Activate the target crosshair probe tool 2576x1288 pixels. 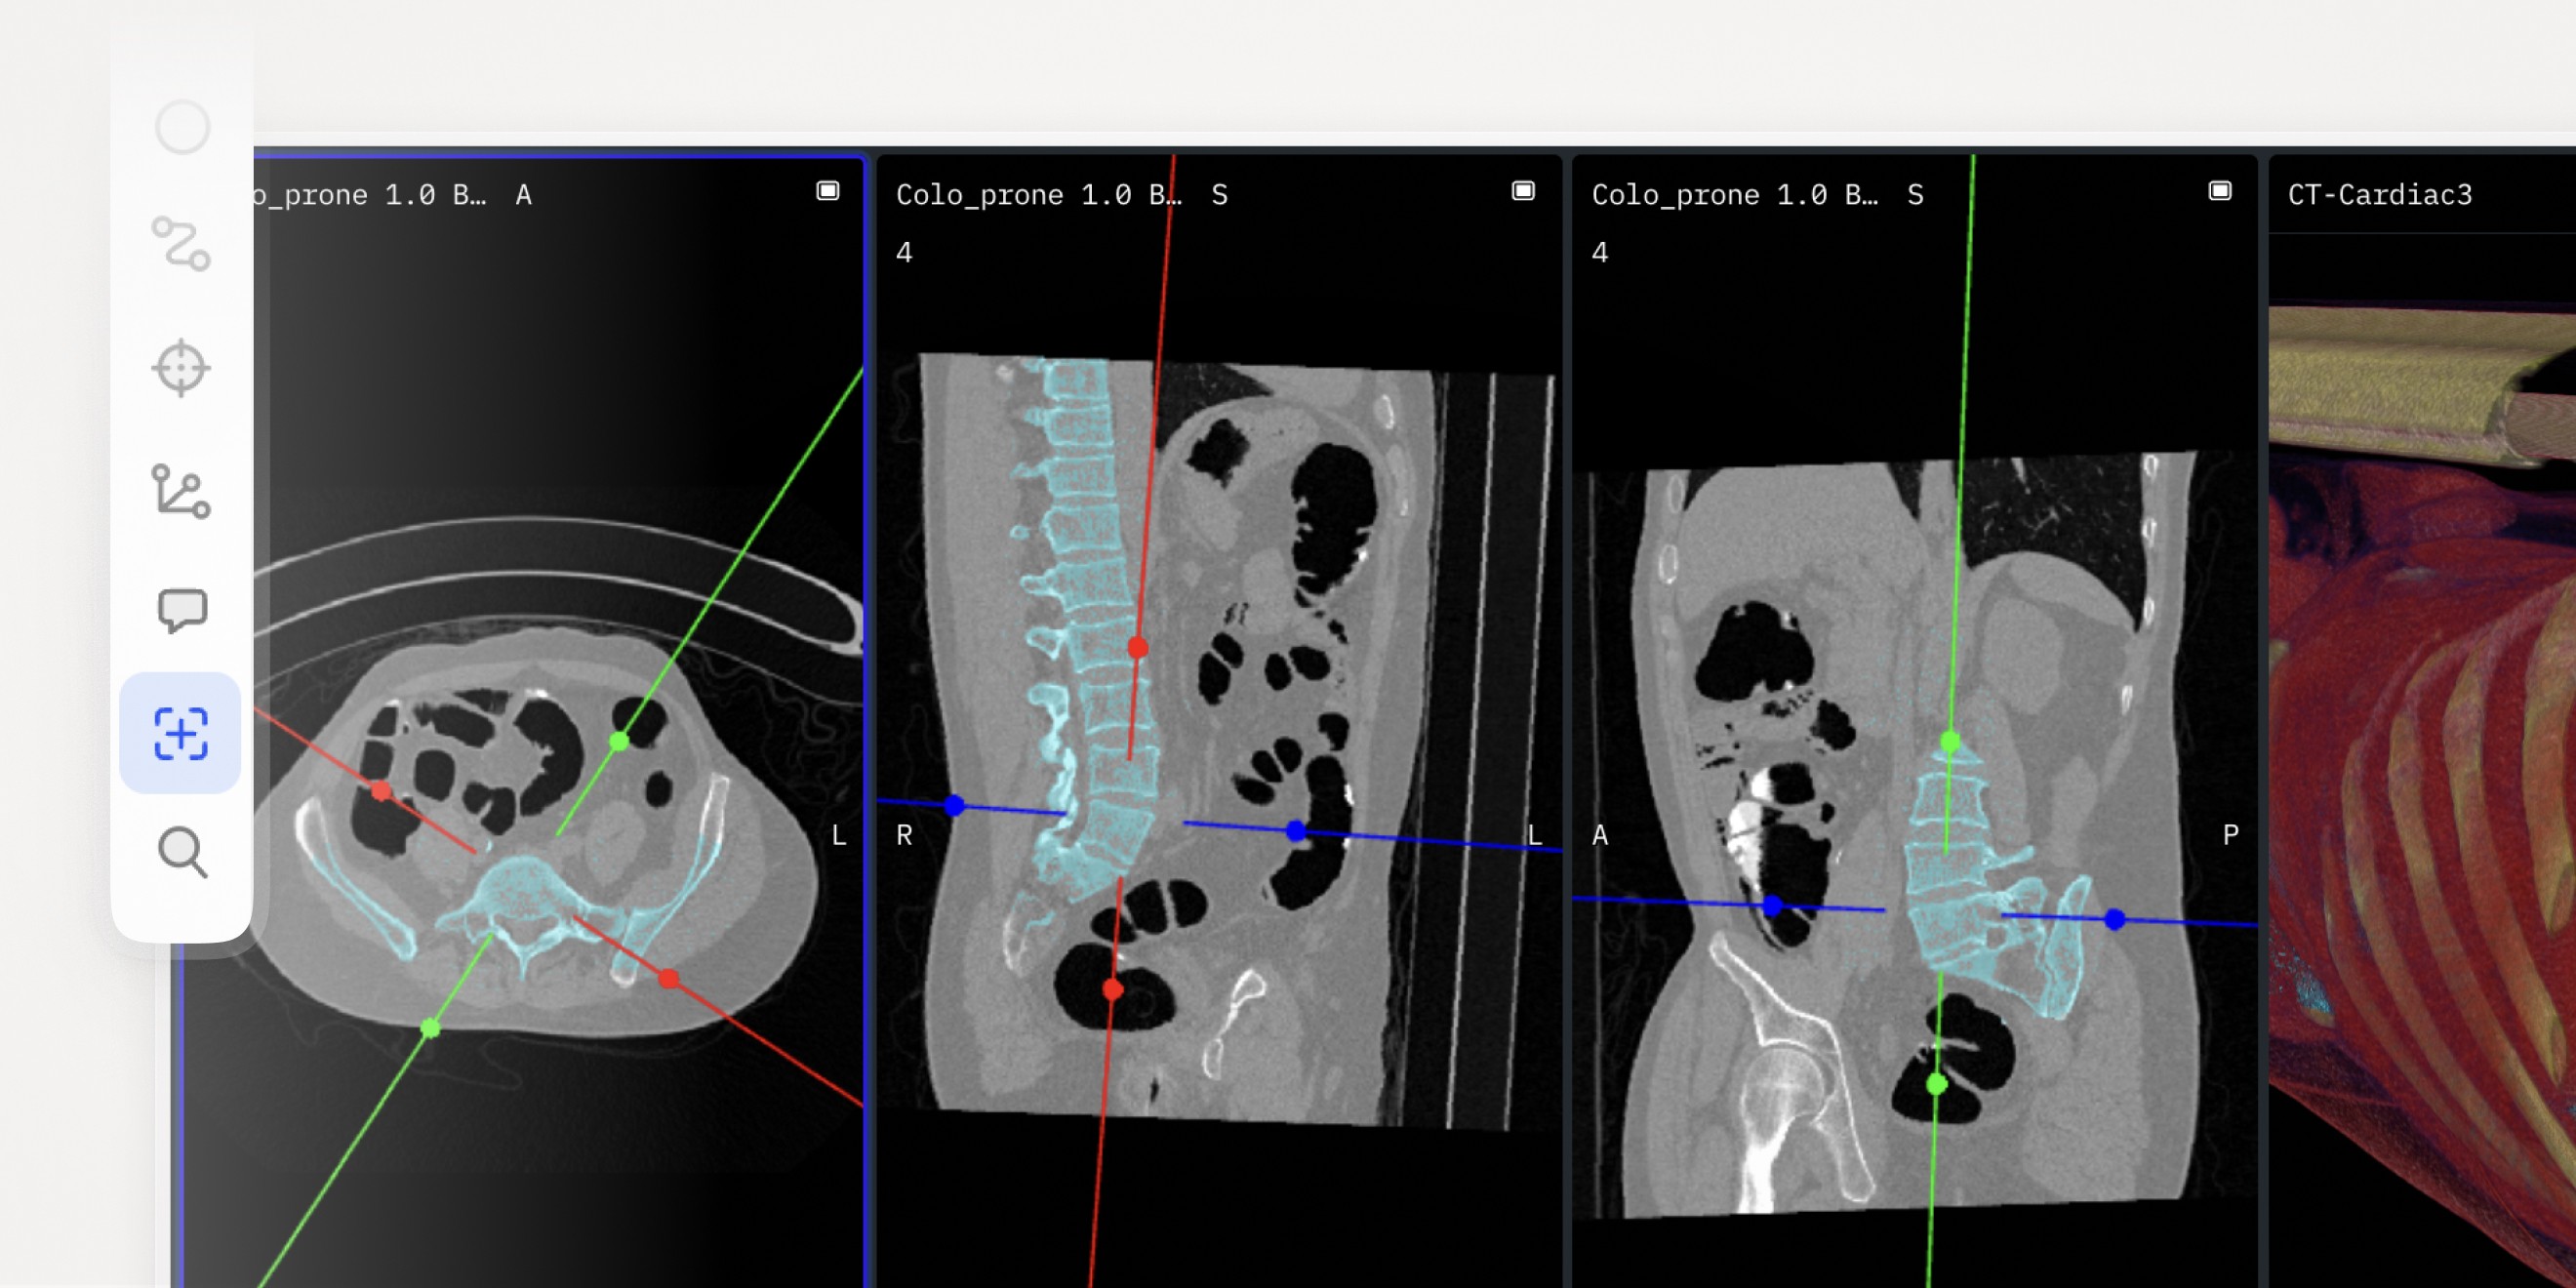[x=181, y=368]
